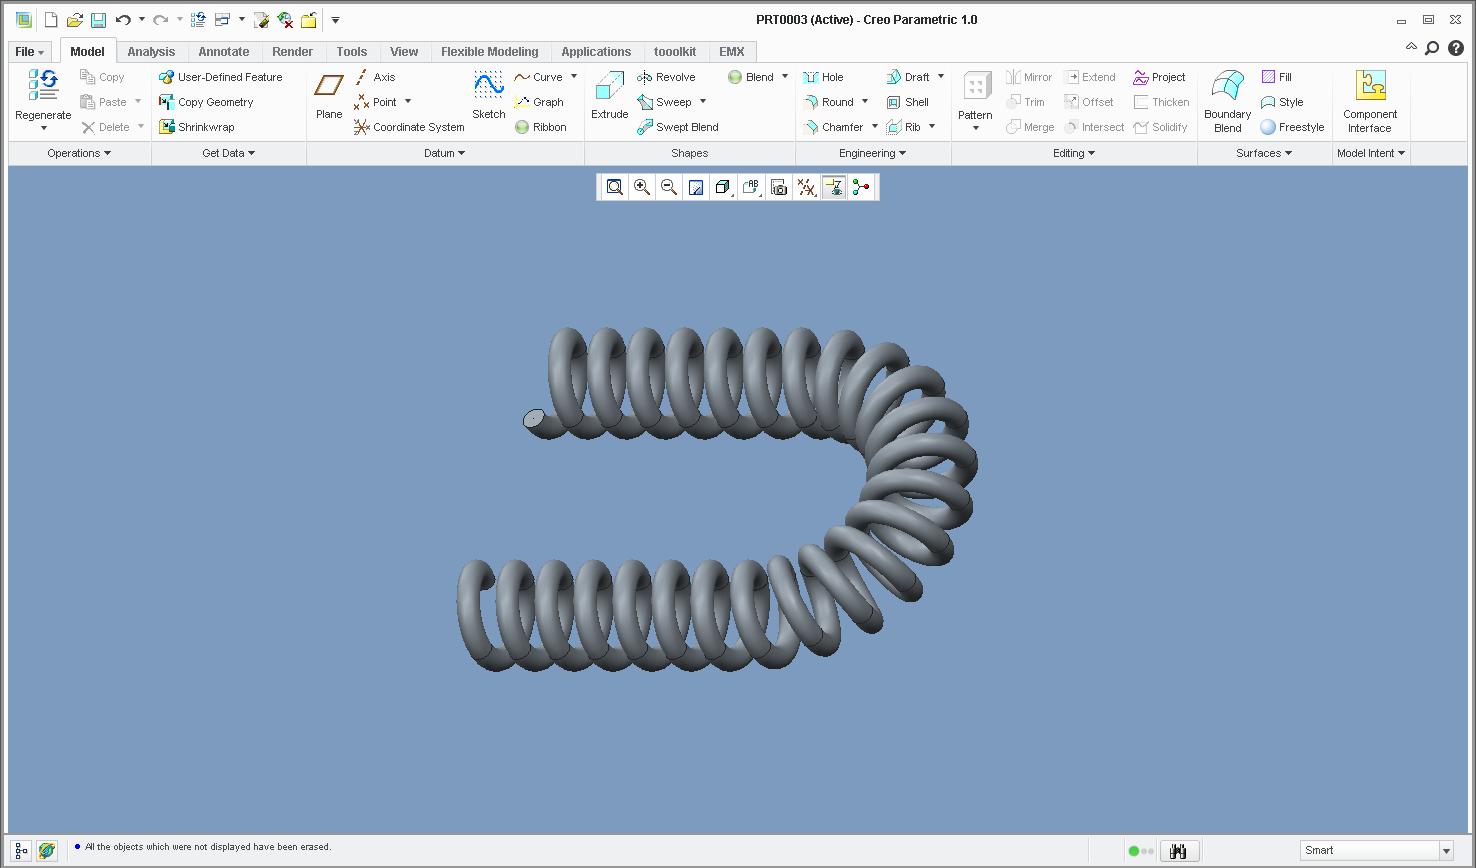Image resolution: width=1476 pixels, height=868 pixels.
Task: Click the Refit zoom icon
Action: coord(615,187)
